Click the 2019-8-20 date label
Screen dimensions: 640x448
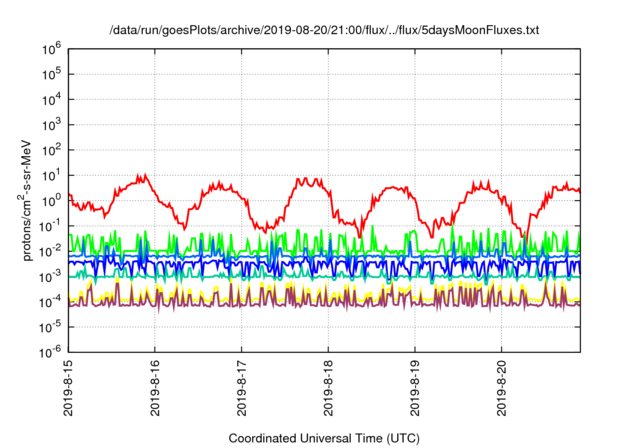502,388
